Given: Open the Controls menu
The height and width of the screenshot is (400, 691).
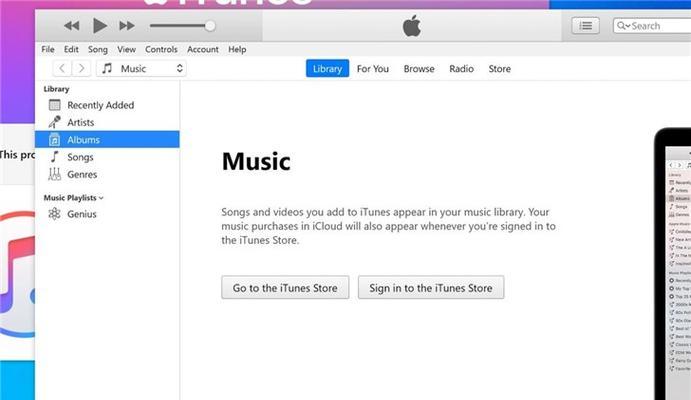Looking at the screenshot, I should pos(161,49).
